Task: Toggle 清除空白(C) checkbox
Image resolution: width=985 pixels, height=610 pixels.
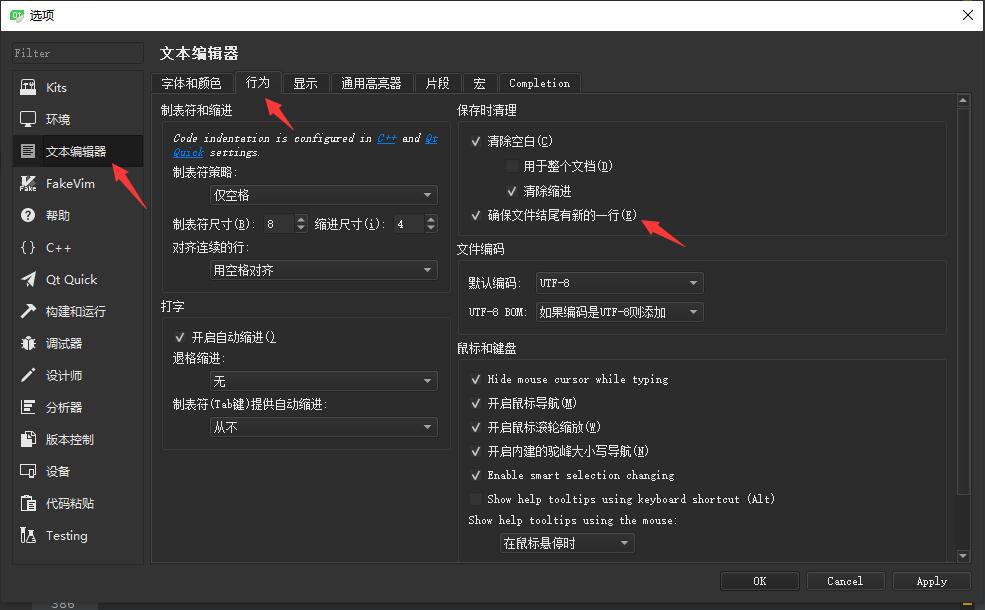Action: pyautogui.click(x=476, y=142)
